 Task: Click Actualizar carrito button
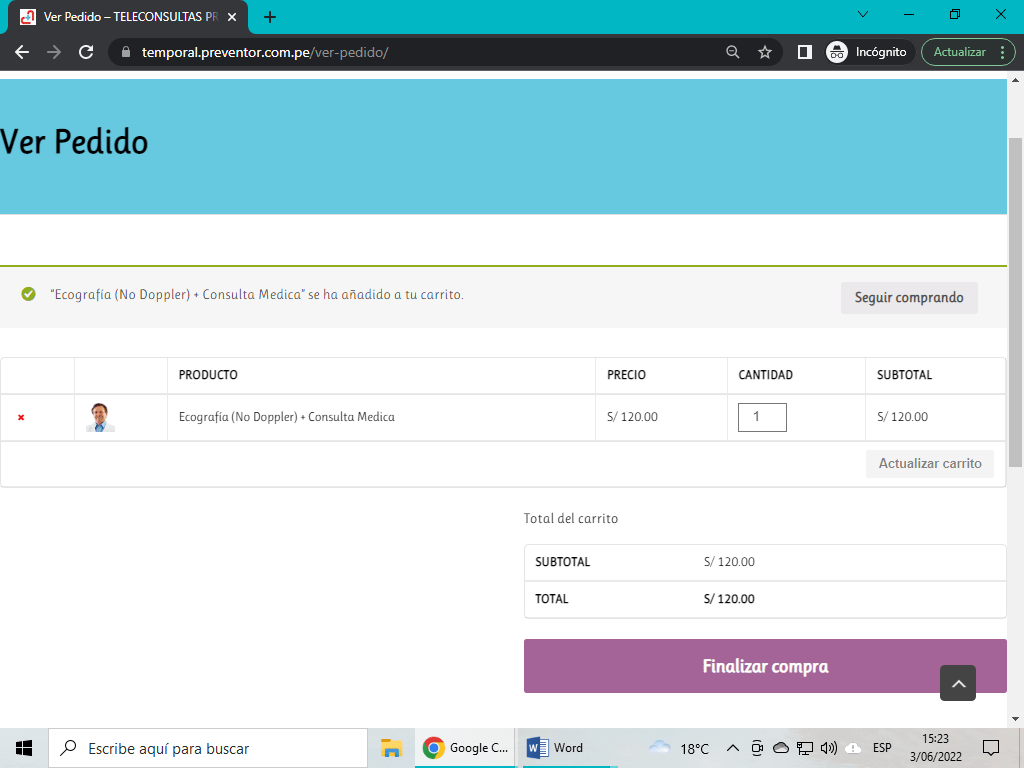pos(930,464)
